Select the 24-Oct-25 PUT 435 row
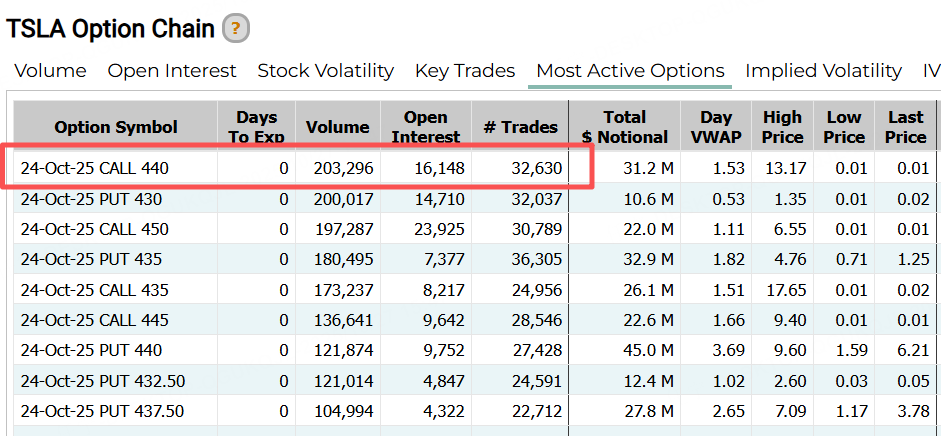 [91, 260]
